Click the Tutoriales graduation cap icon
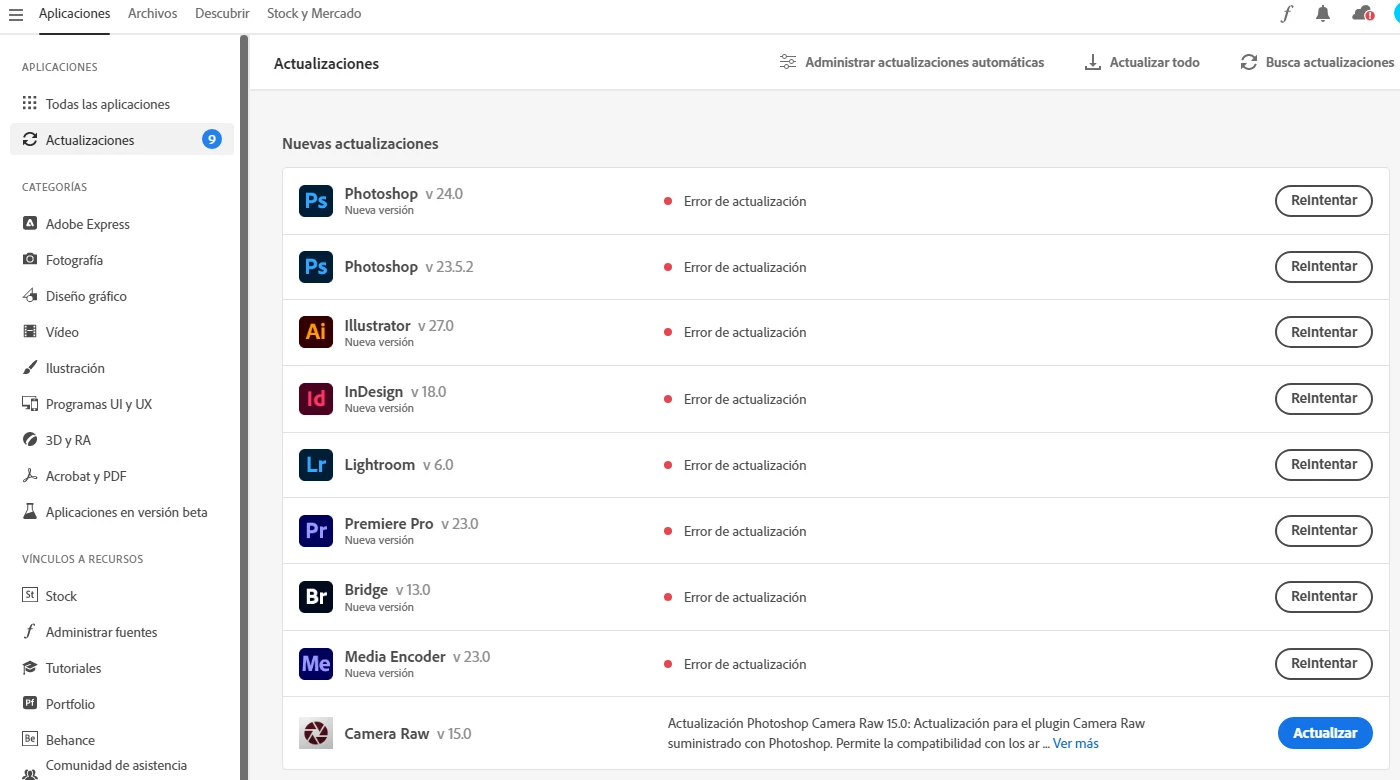1400x780 pixels. (29, 668)
